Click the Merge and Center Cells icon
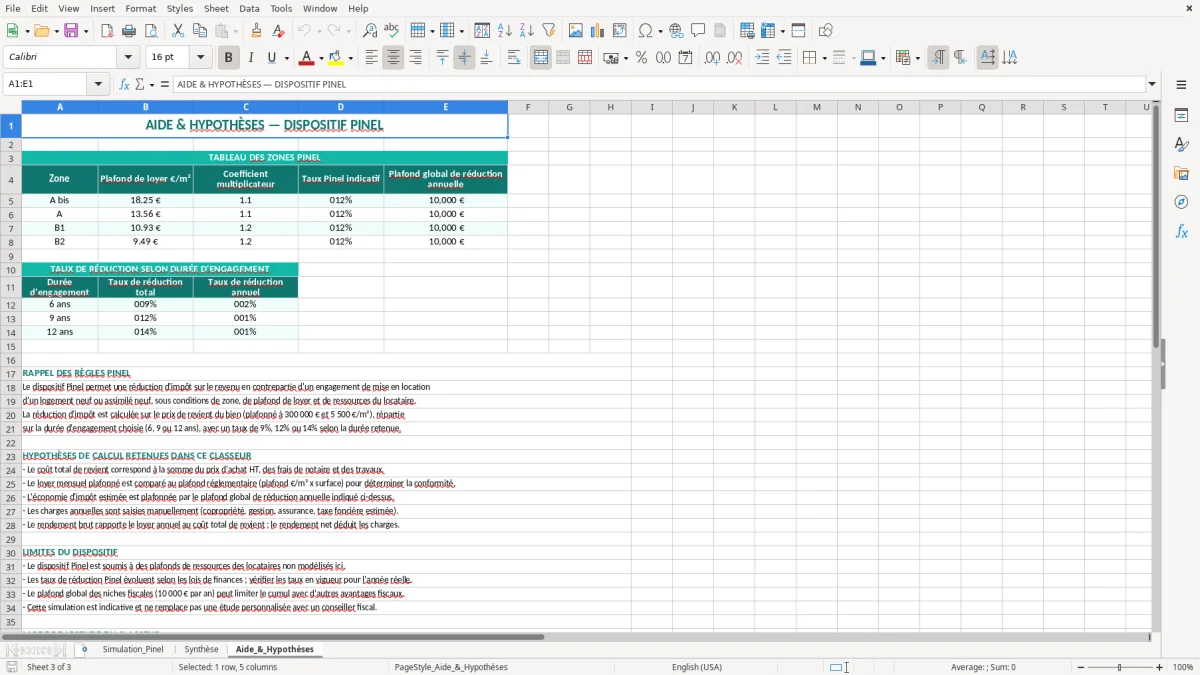1200x675 pixels. pos(541,58)
